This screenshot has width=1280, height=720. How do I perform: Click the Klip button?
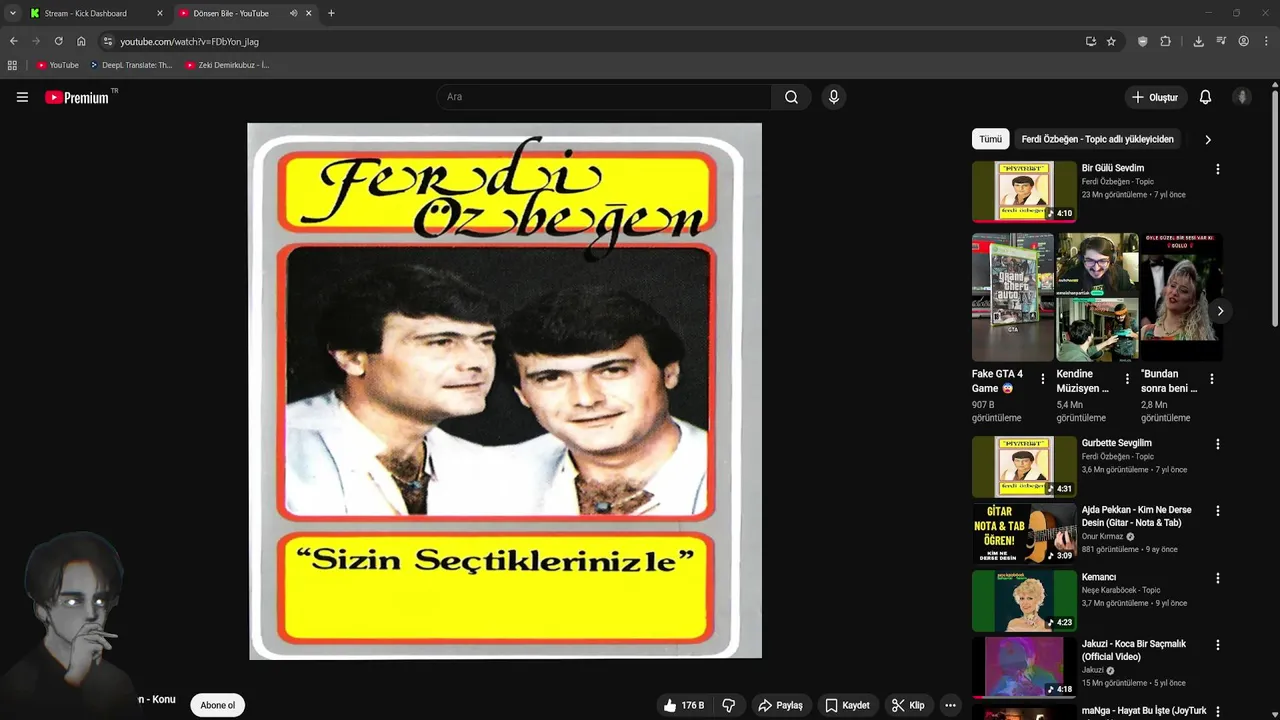click(x=908, y=705)
